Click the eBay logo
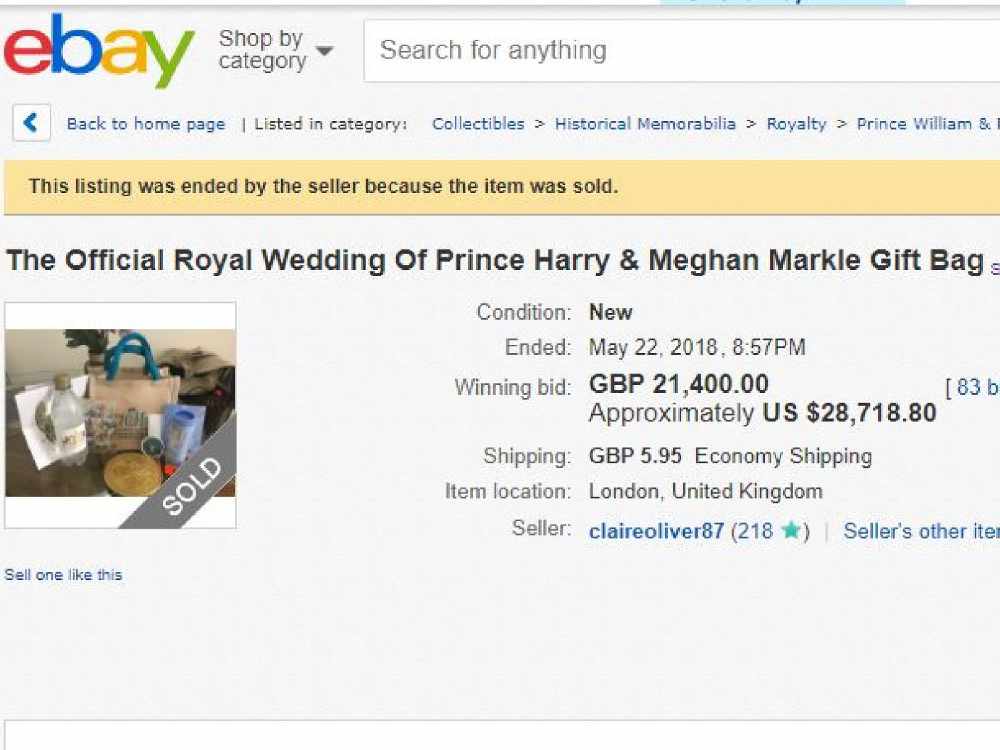 click(x=99, y=52)
